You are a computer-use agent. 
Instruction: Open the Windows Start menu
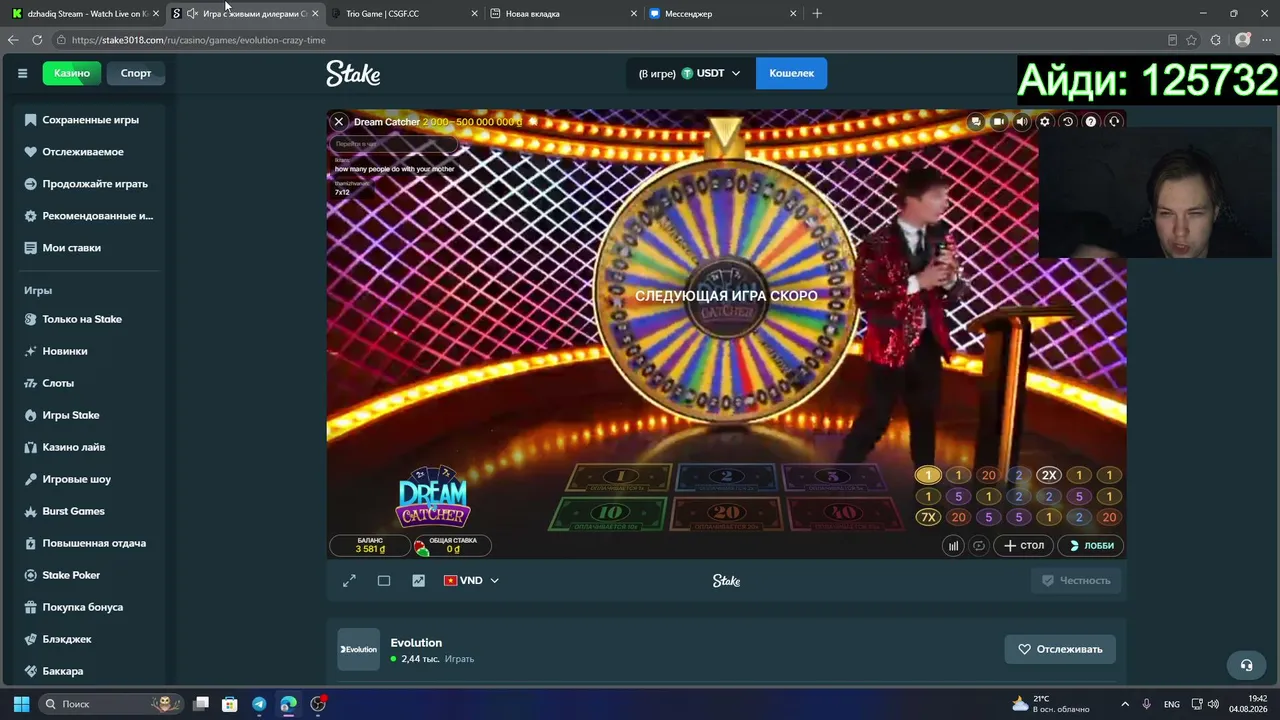(x=21, y=704)
